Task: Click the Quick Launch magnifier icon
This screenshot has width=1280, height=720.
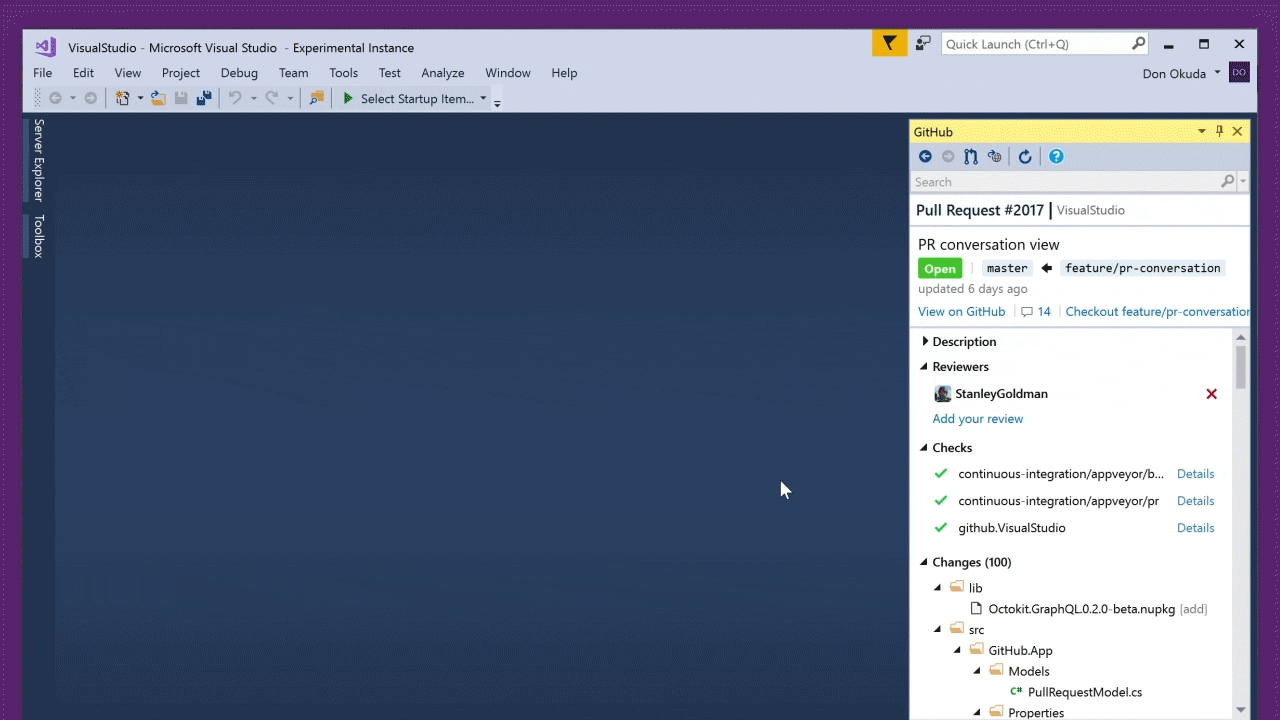Action: pos(1138,43)
